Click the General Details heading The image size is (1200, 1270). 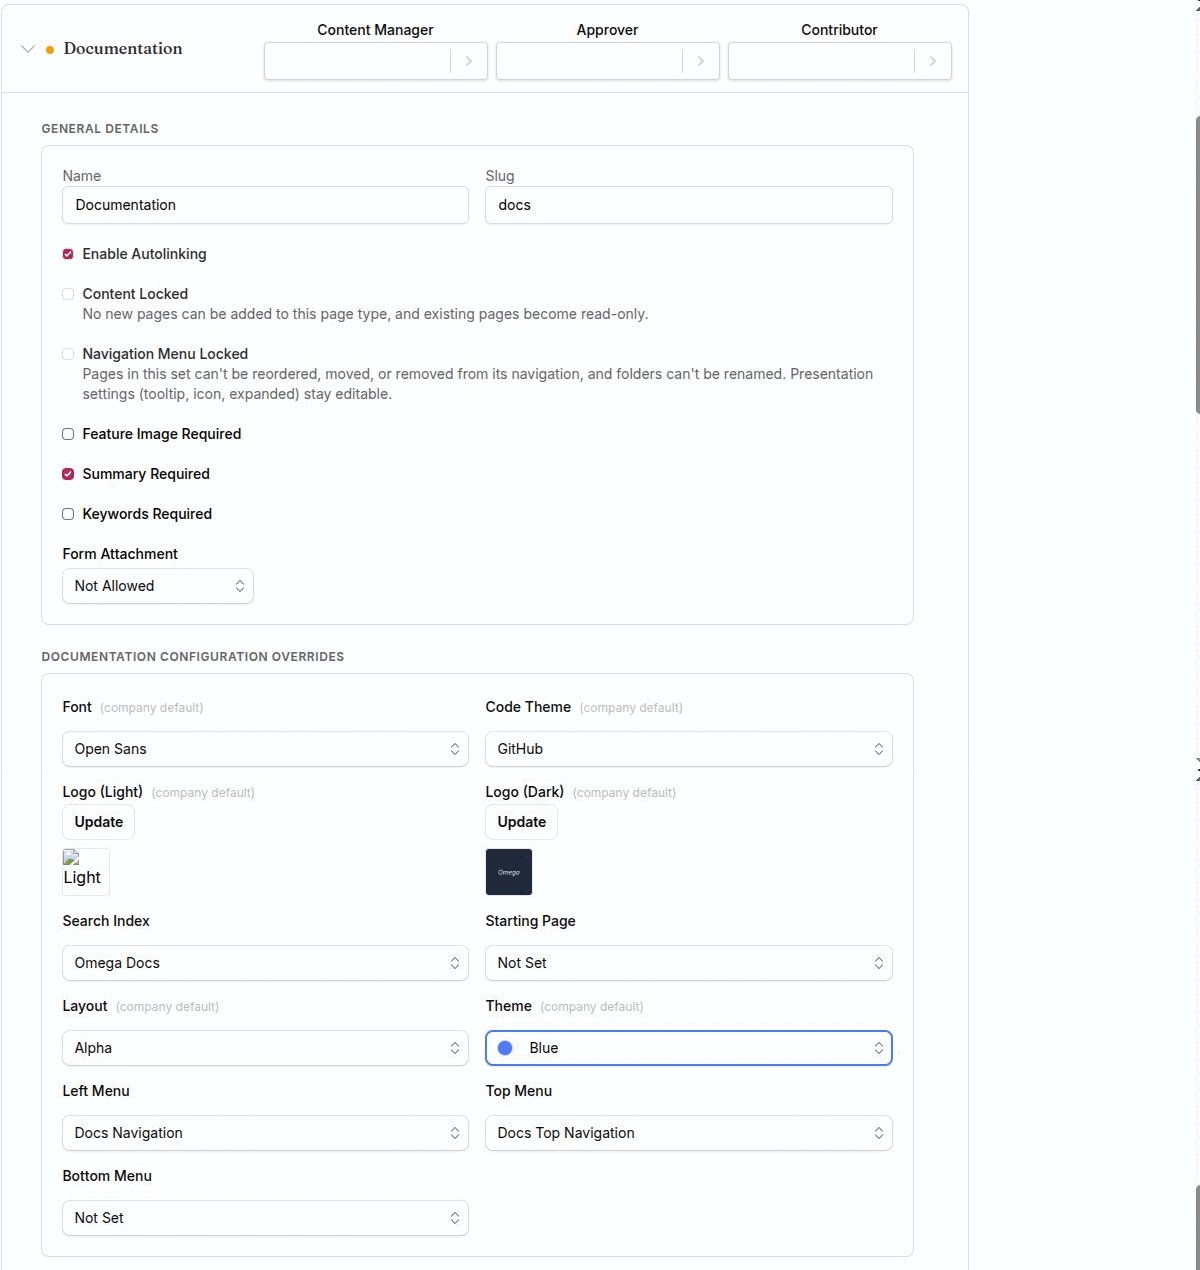[100, 129]
